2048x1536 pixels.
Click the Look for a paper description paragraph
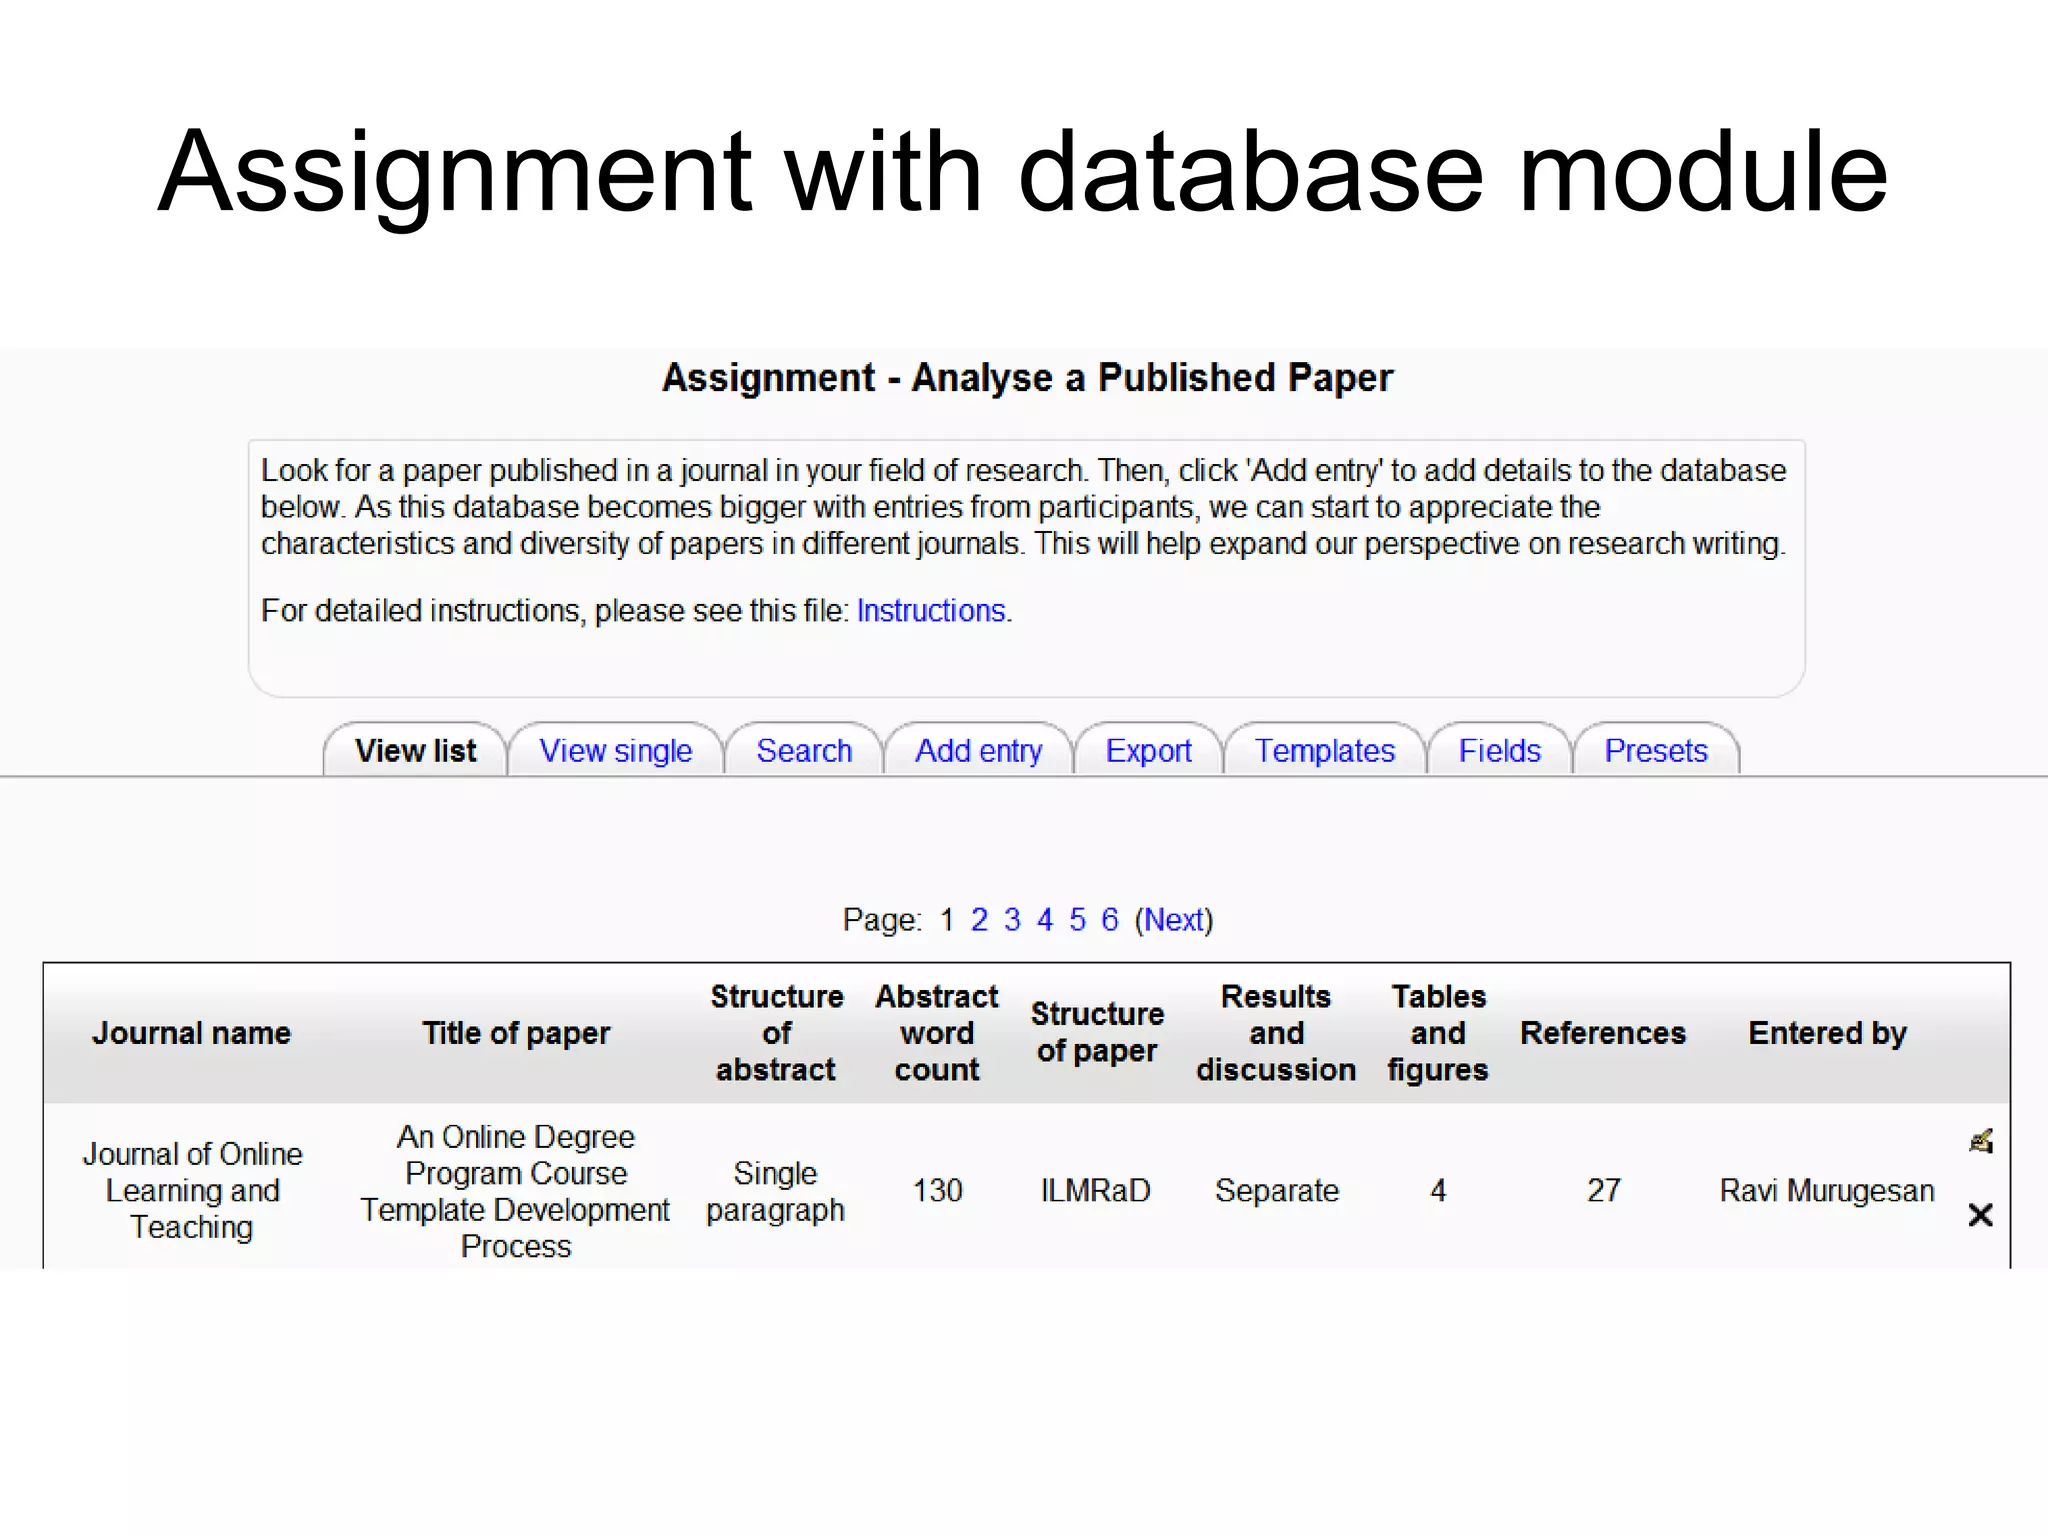(x=1024, y=507)
